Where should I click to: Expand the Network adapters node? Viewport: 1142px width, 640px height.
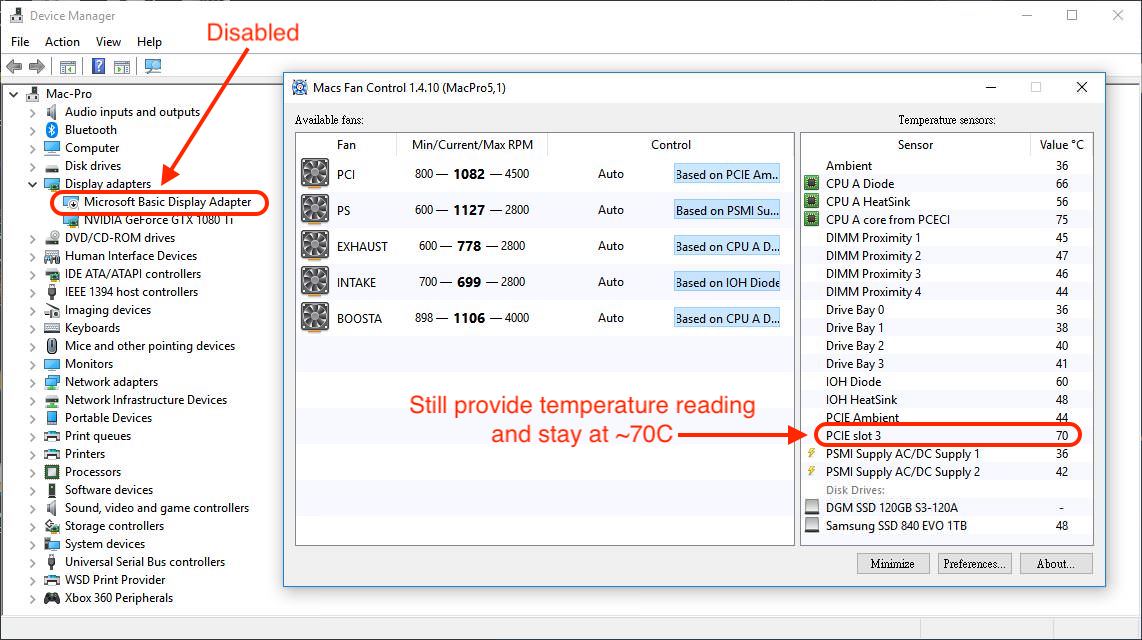[32, 382]
